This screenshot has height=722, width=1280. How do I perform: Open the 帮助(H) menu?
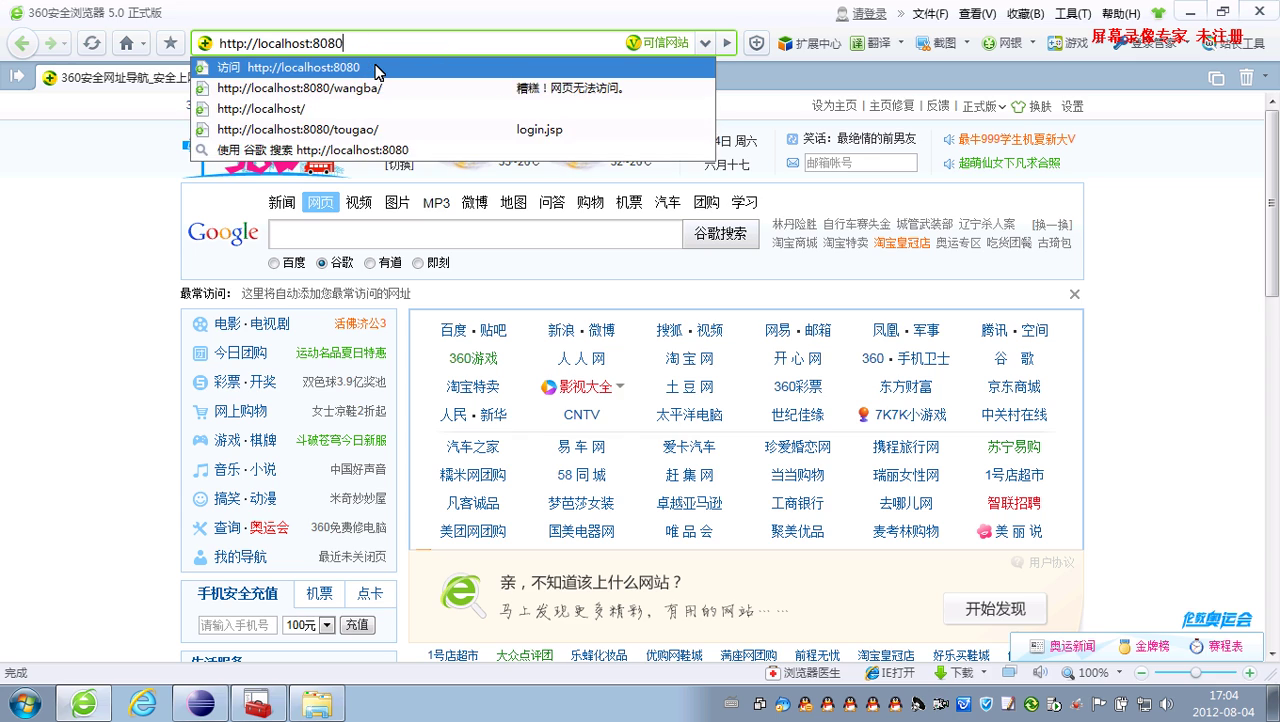point(1120,13)
